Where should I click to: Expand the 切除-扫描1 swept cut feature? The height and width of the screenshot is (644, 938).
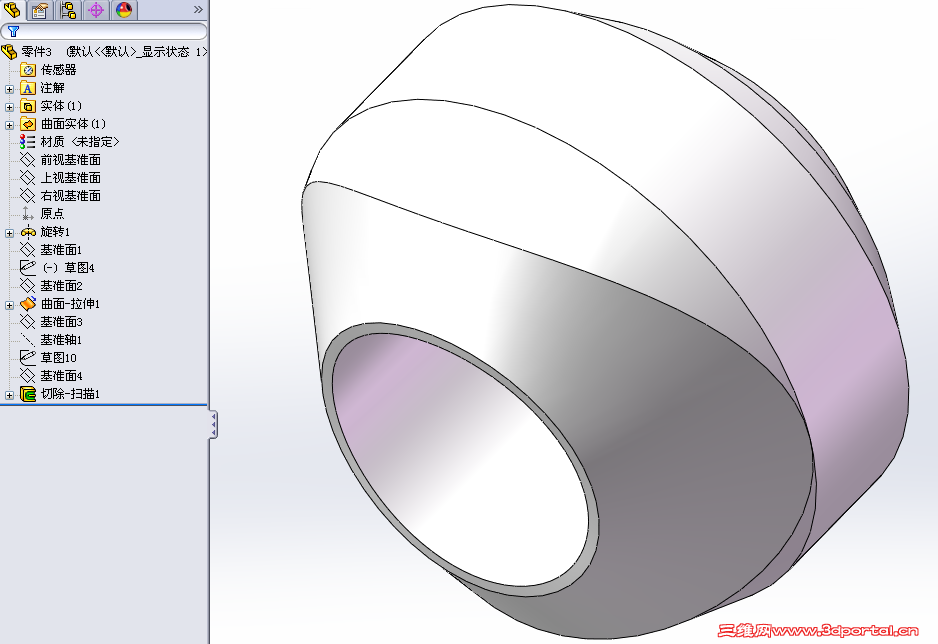(9, 395)
